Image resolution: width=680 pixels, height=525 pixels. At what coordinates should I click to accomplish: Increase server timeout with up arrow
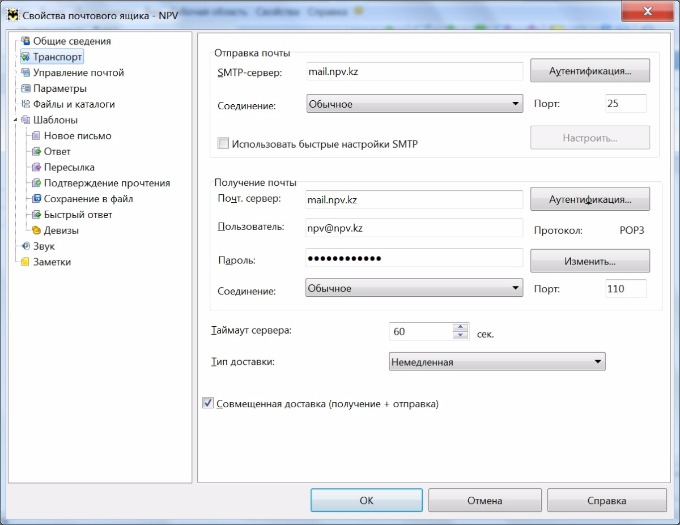(460, 327)
